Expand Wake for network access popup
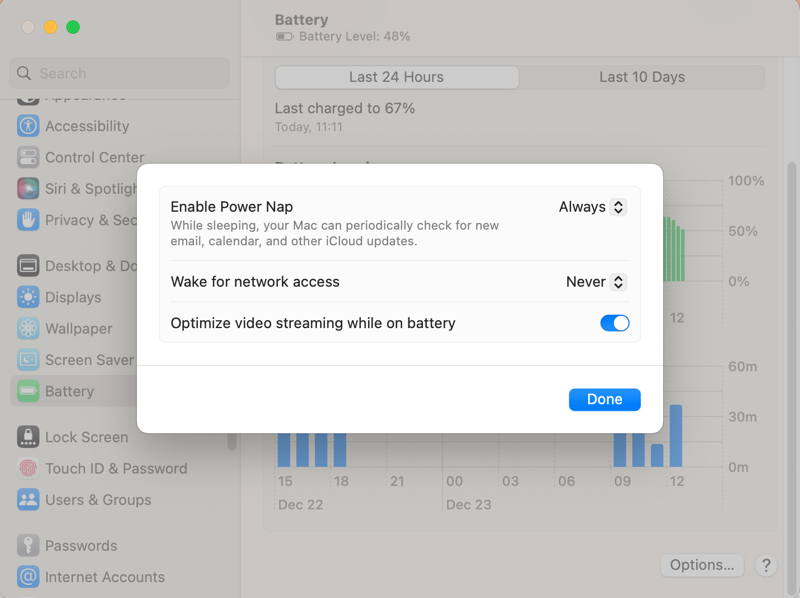Image resolution: width=800 pixels, height=598 pixels. [x=596, y=282]
